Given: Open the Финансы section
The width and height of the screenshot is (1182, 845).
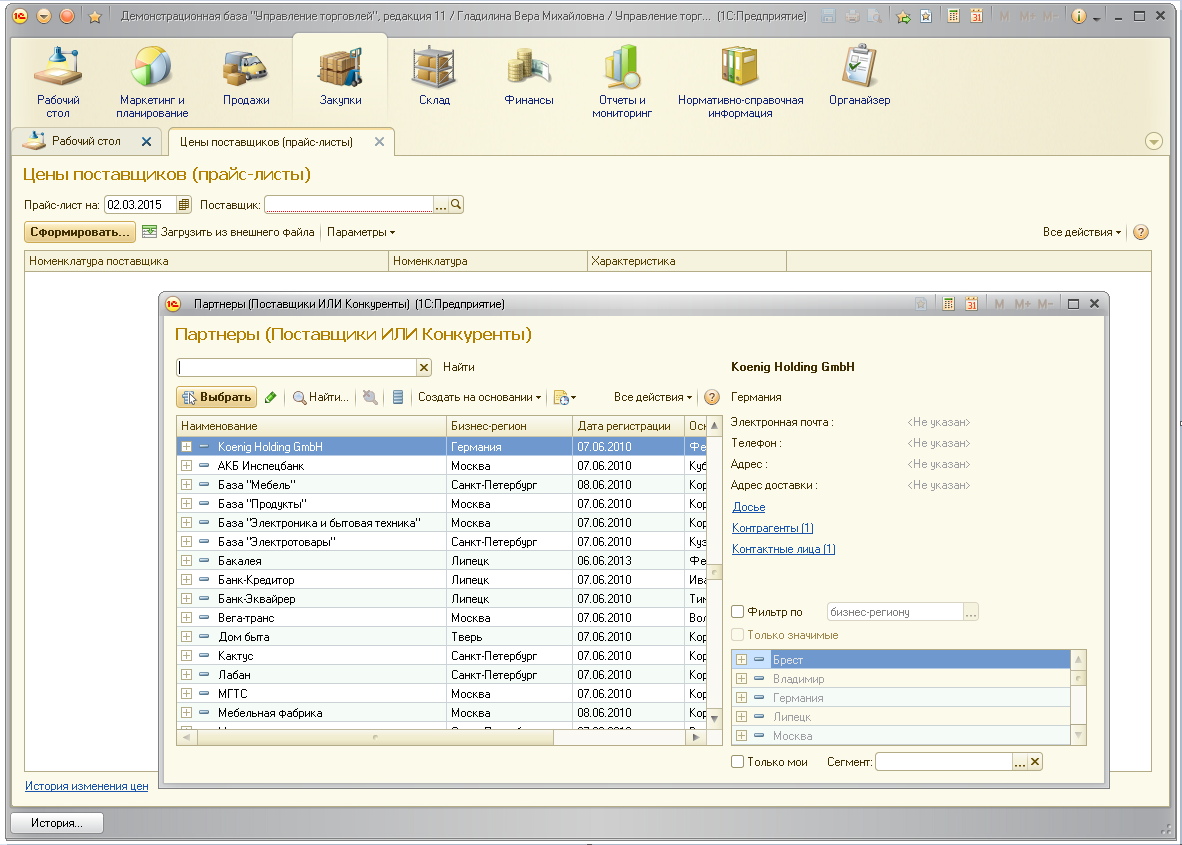Looking at the screenshot, I should 529,76.
